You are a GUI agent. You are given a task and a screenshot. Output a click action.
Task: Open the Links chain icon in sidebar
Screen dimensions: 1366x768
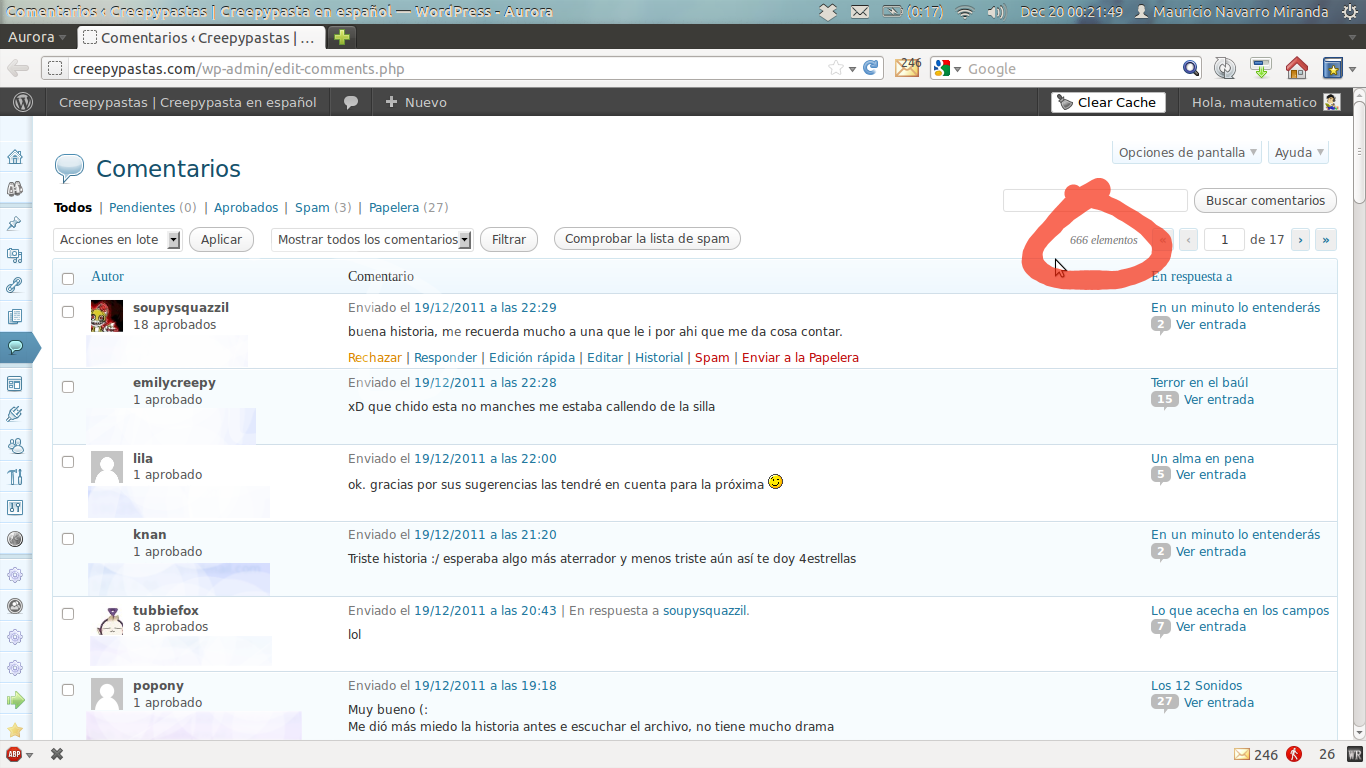click(15, 285)
